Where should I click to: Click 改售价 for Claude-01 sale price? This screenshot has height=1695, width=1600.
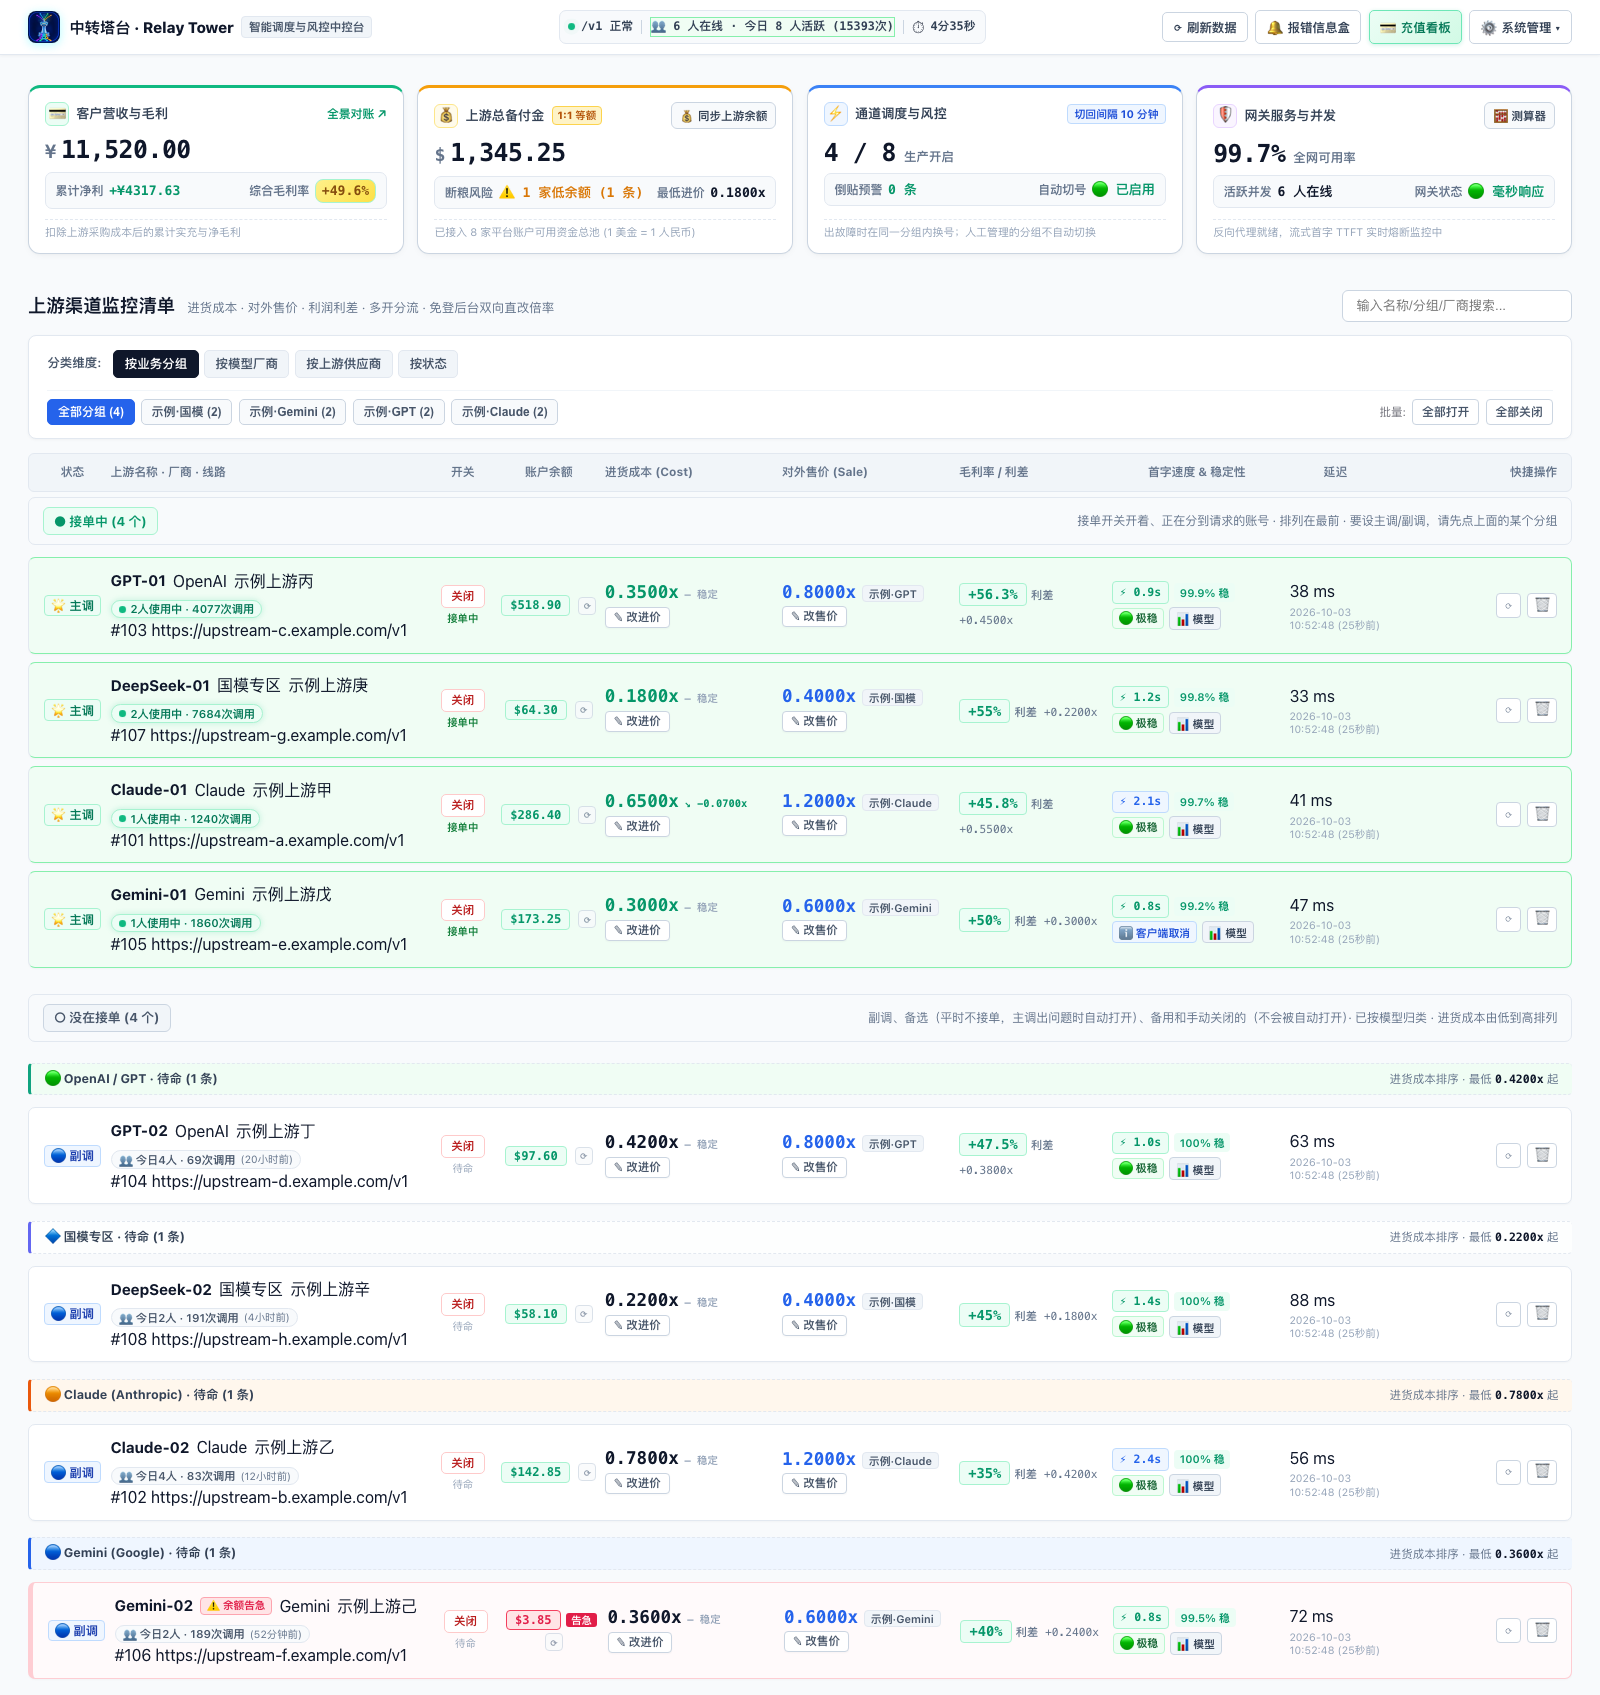pyautogui.click(x=815, y=825)
